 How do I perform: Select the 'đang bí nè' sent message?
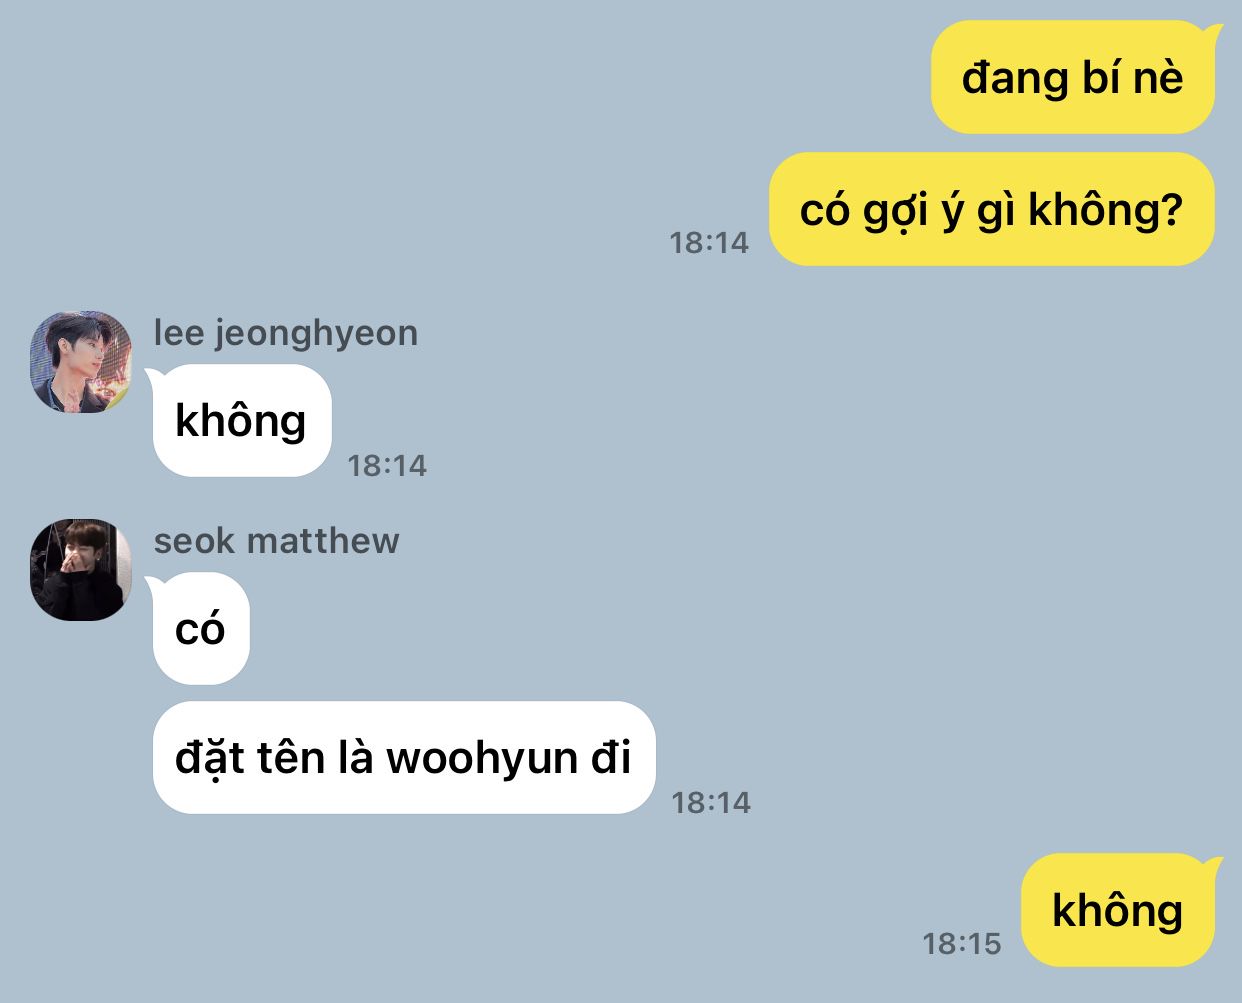click(x=1073, y=77)
